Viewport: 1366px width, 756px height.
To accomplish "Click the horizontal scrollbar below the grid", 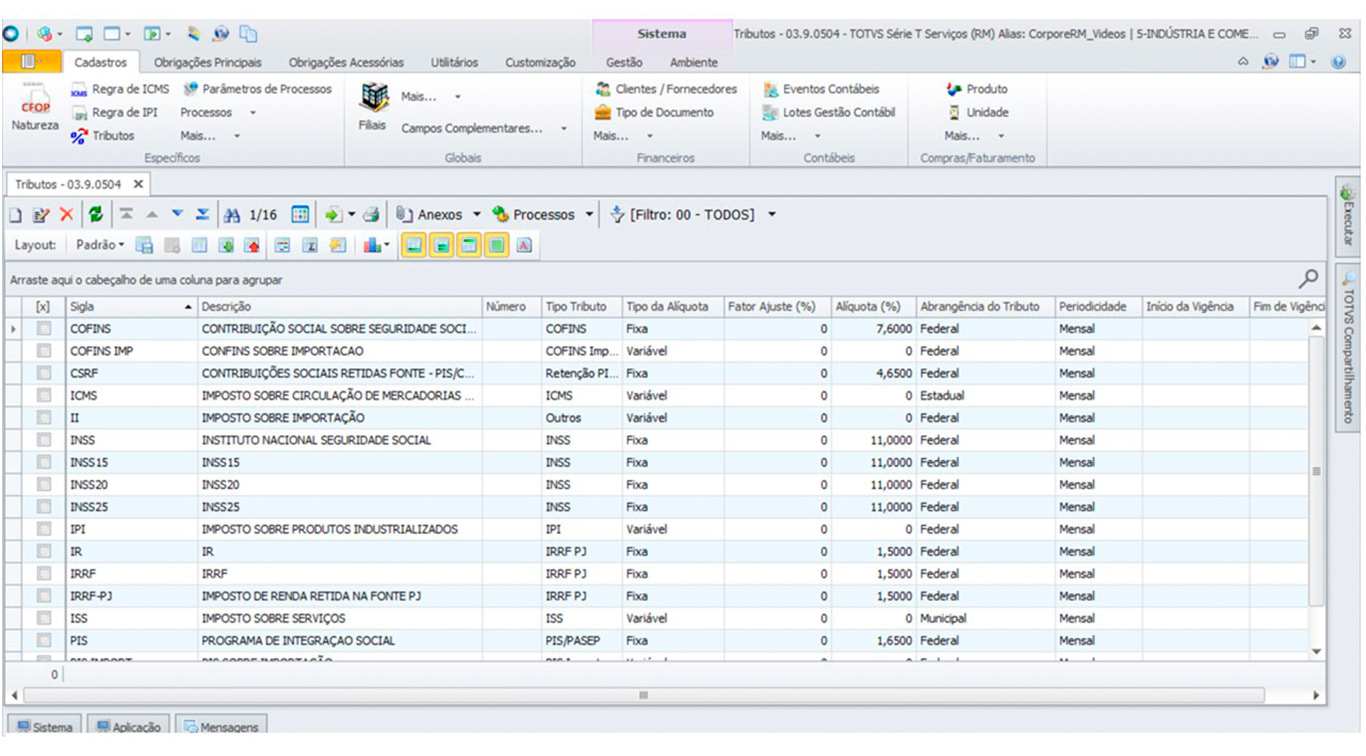I will click(643, 695).
